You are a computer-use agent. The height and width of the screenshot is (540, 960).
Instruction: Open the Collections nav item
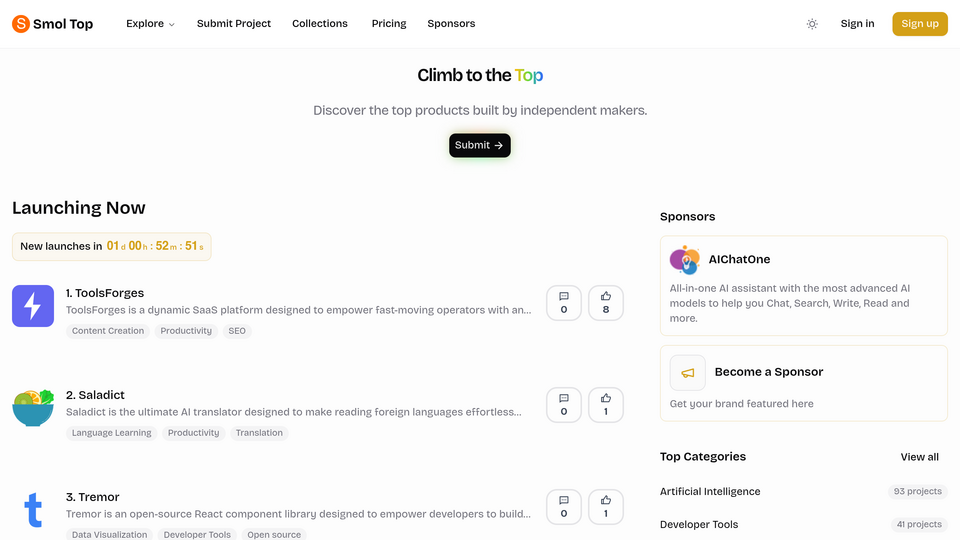[320, 24]
